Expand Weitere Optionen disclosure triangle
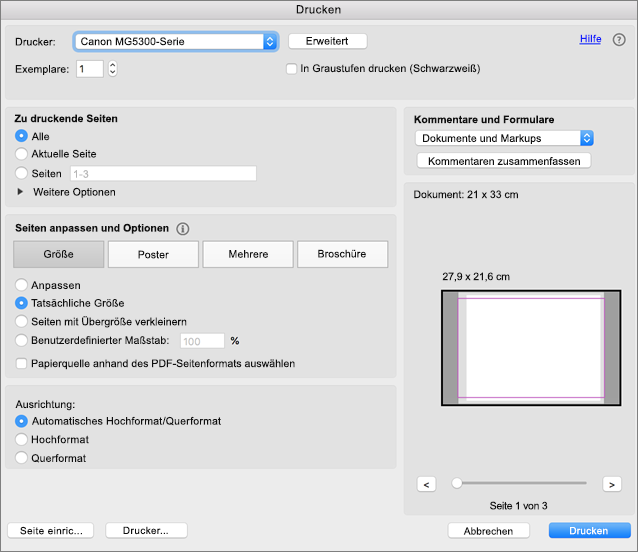 point(20,192)
